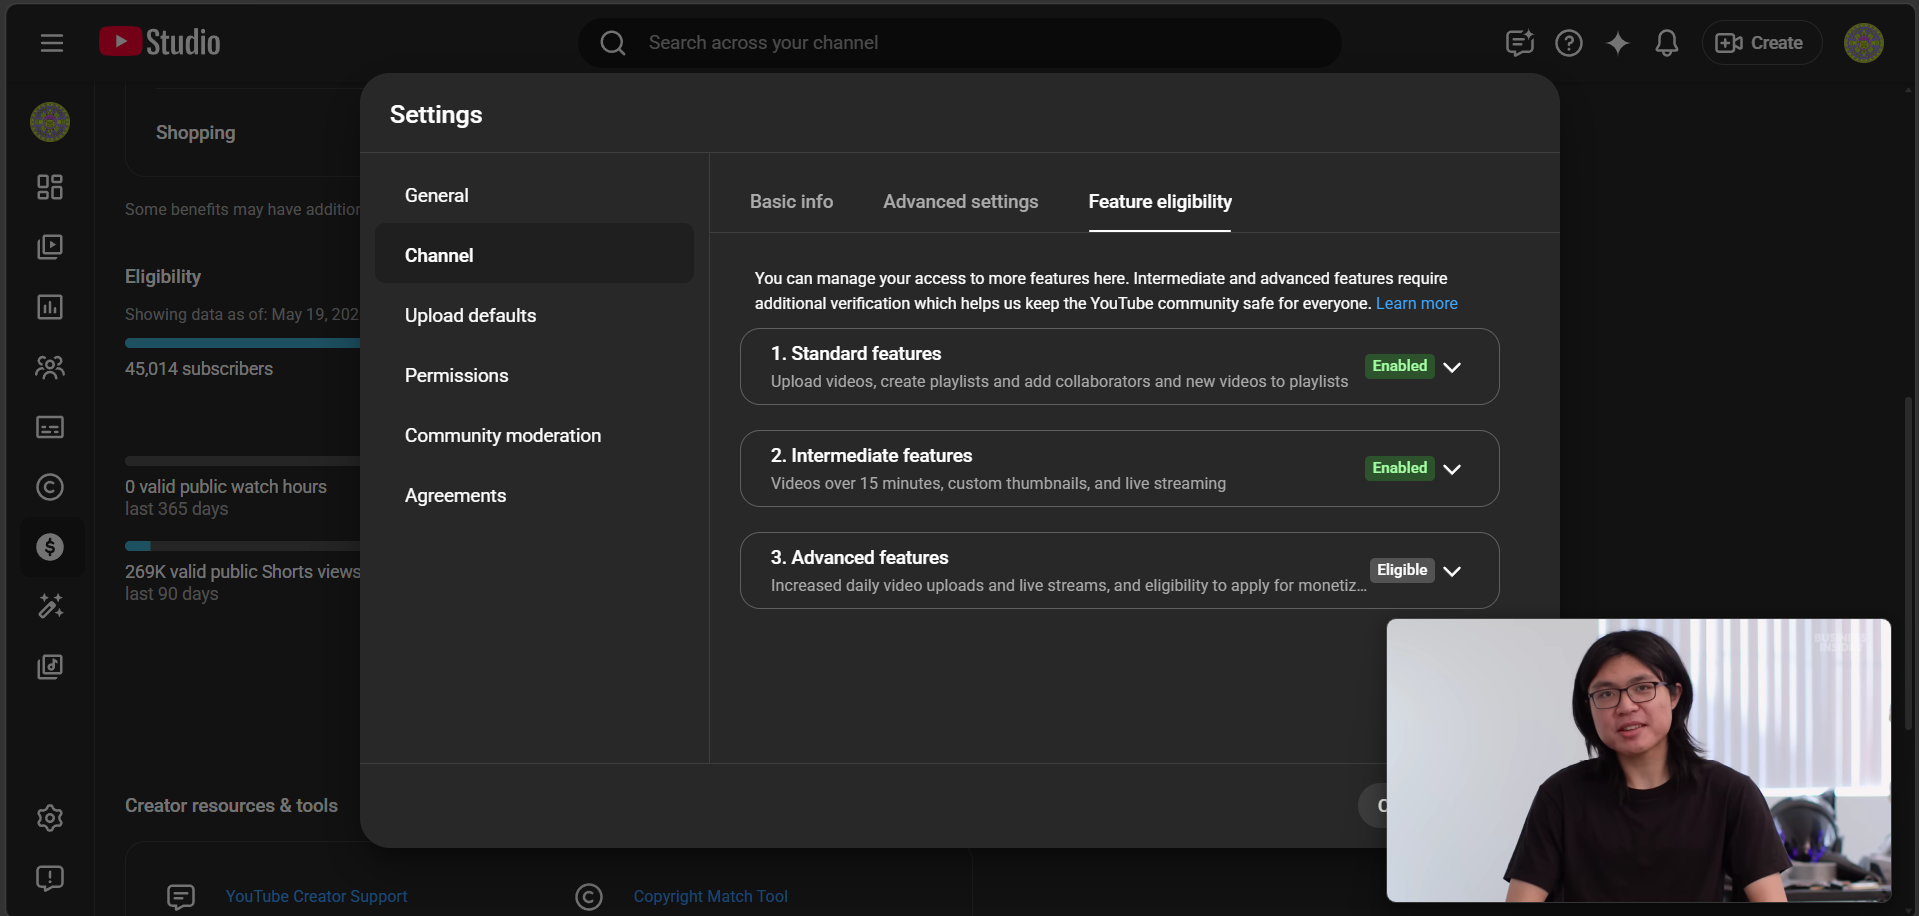Screen dimensions: 1919x916
Task: Open Dashboard from the sidebar
Action: click(x=50, y=187)
